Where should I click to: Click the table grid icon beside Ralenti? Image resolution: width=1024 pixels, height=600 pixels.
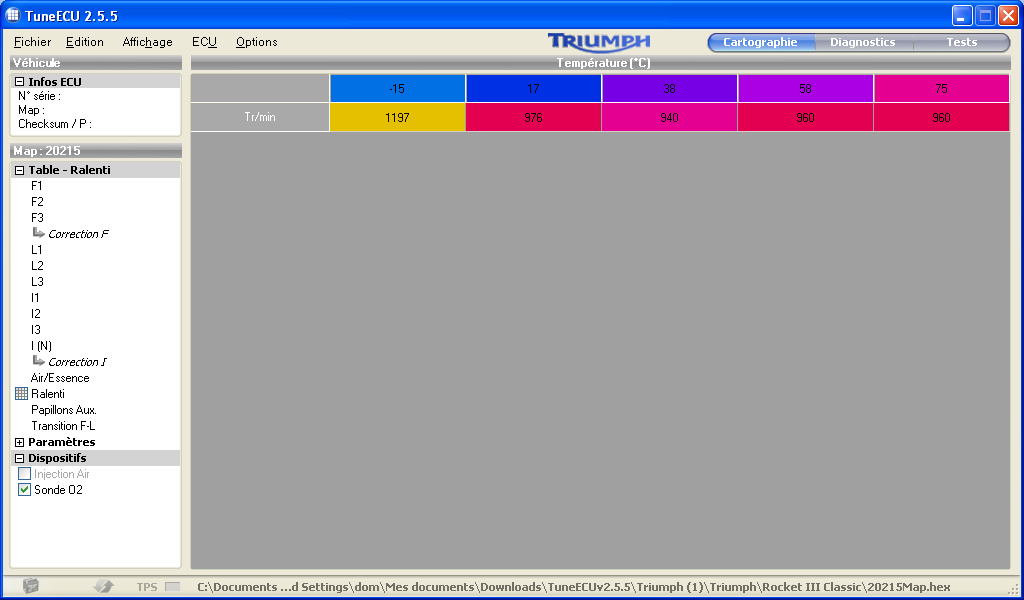pyautogui.click(x=22, y=394)
